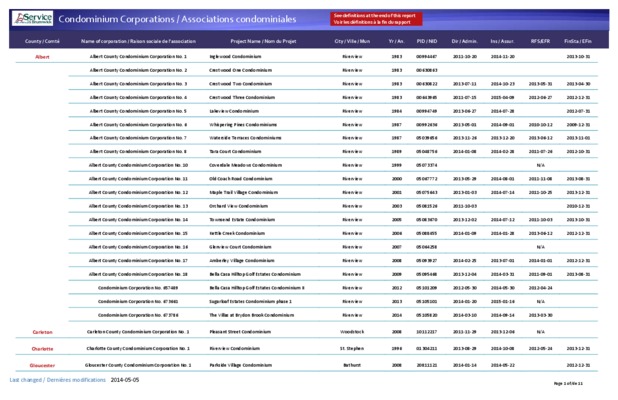Click 'Albert County Condominium Corporation No. 8'

(x=138, y=151)
